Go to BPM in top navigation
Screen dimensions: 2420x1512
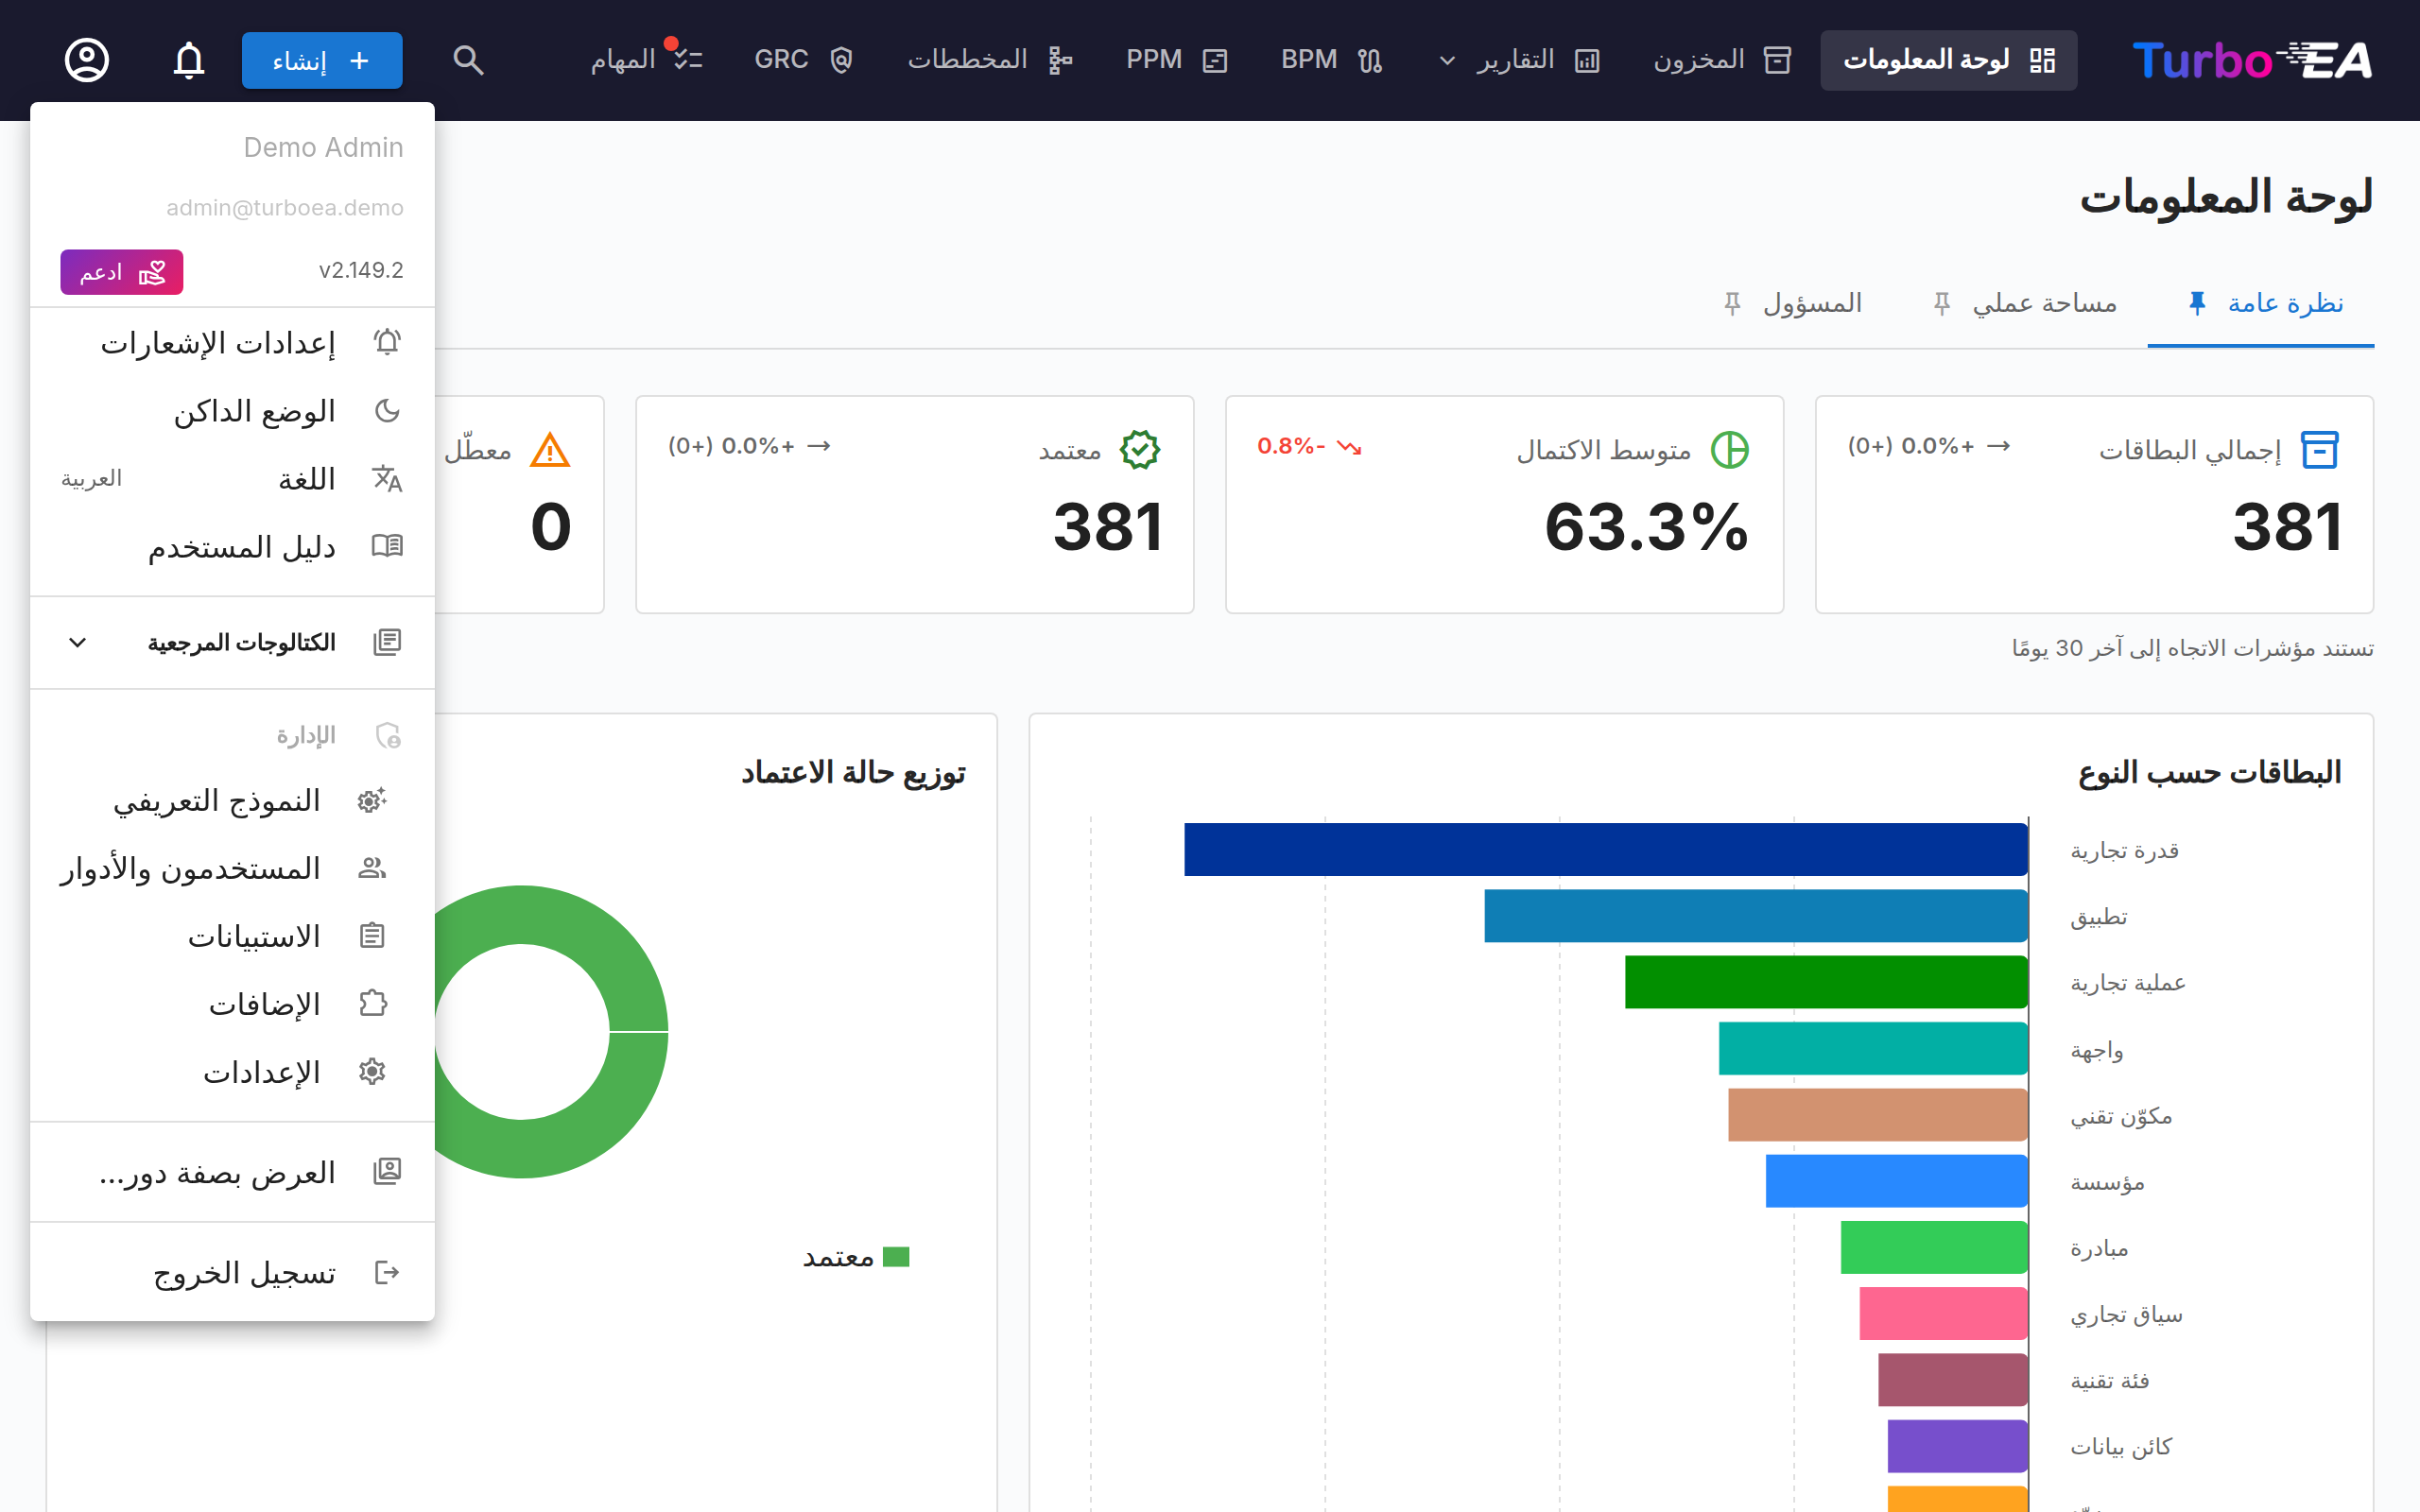(x=1332, y=60)
